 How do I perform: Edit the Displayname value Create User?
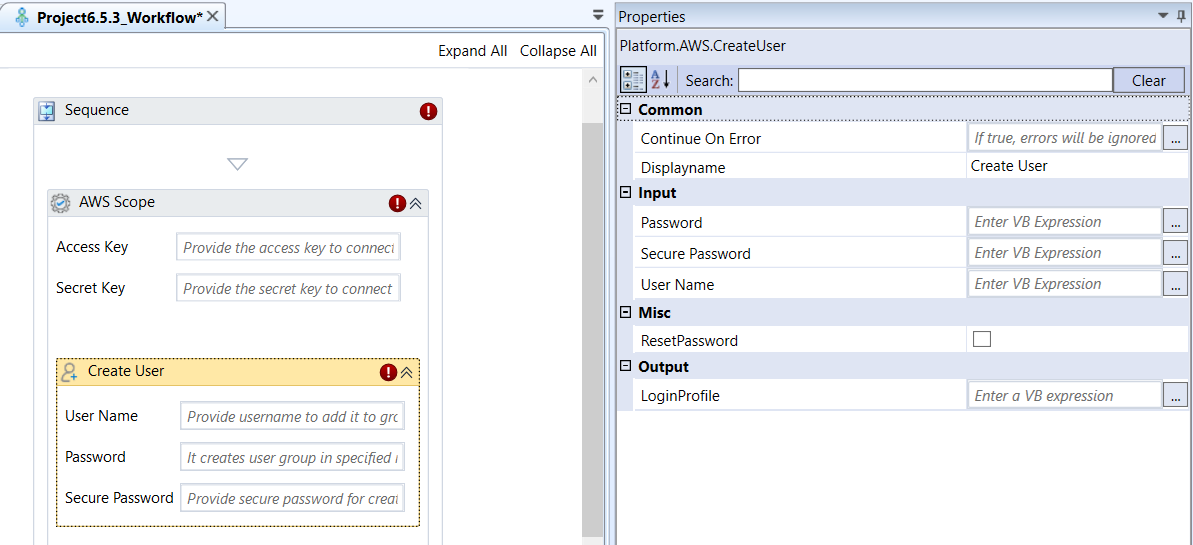tap(1009, 166)
